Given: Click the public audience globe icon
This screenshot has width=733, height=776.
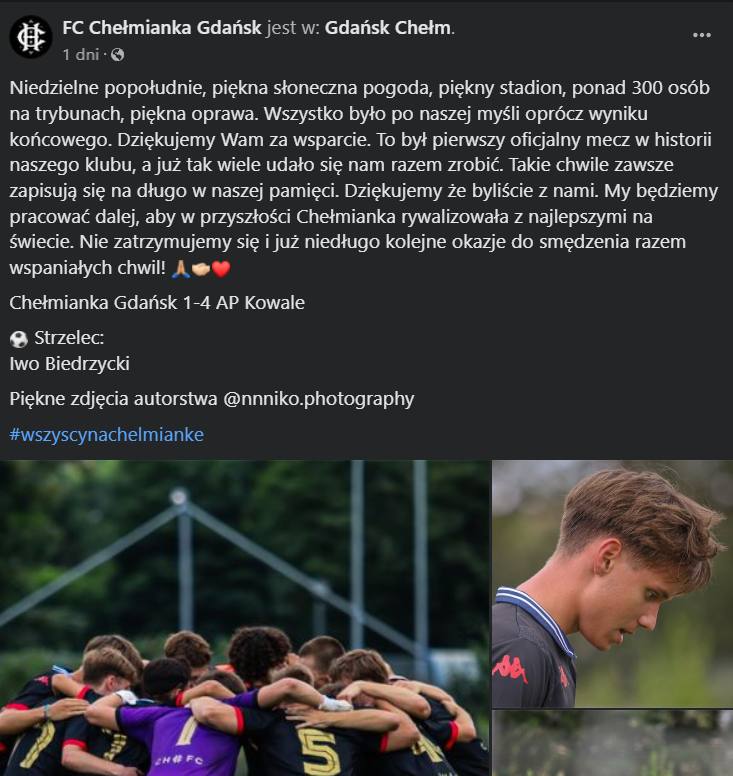Looking at the screenshot, I should [118, 53].
